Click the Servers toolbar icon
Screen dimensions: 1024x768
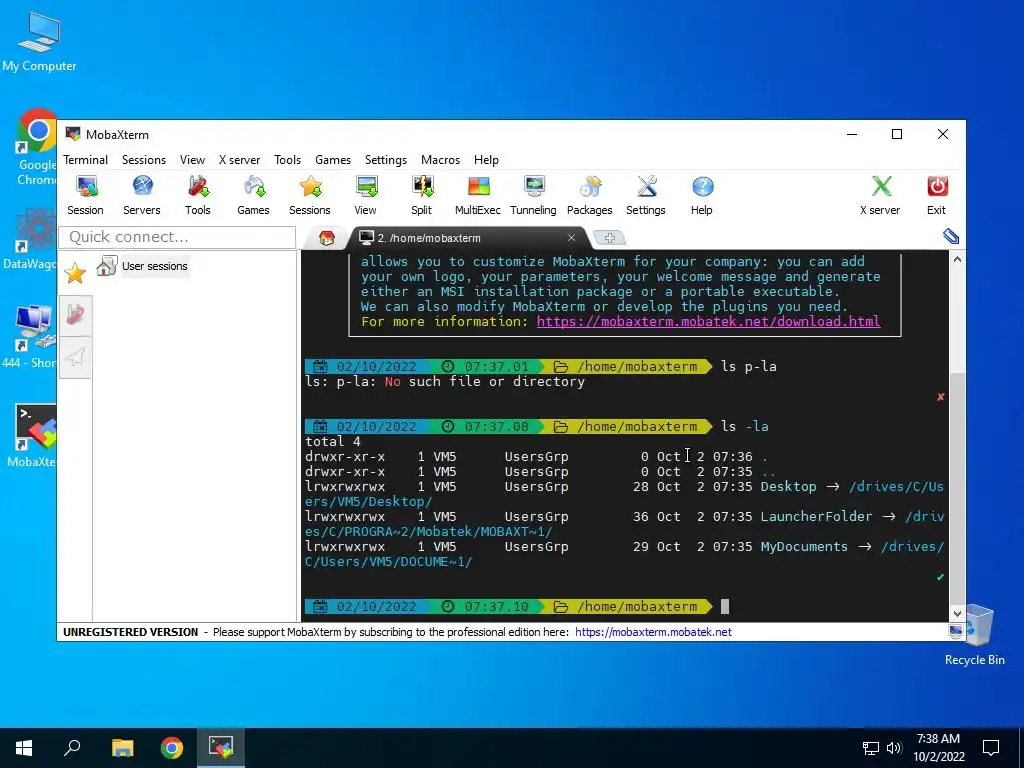[142, 195]
